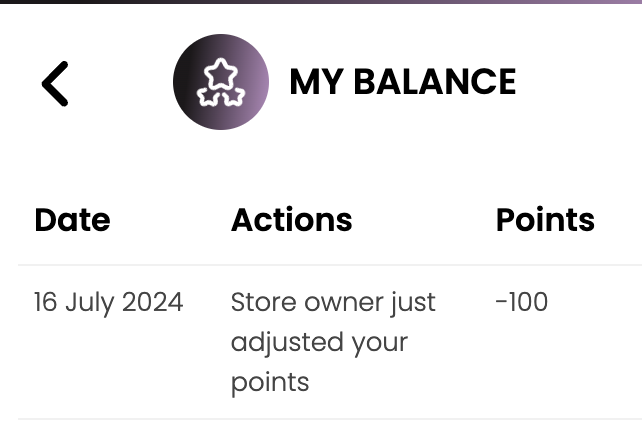Click the word 'points' ending the action text
Image resolution: width=642 pixels, height=424 pixels.
[x=269, y=382]
